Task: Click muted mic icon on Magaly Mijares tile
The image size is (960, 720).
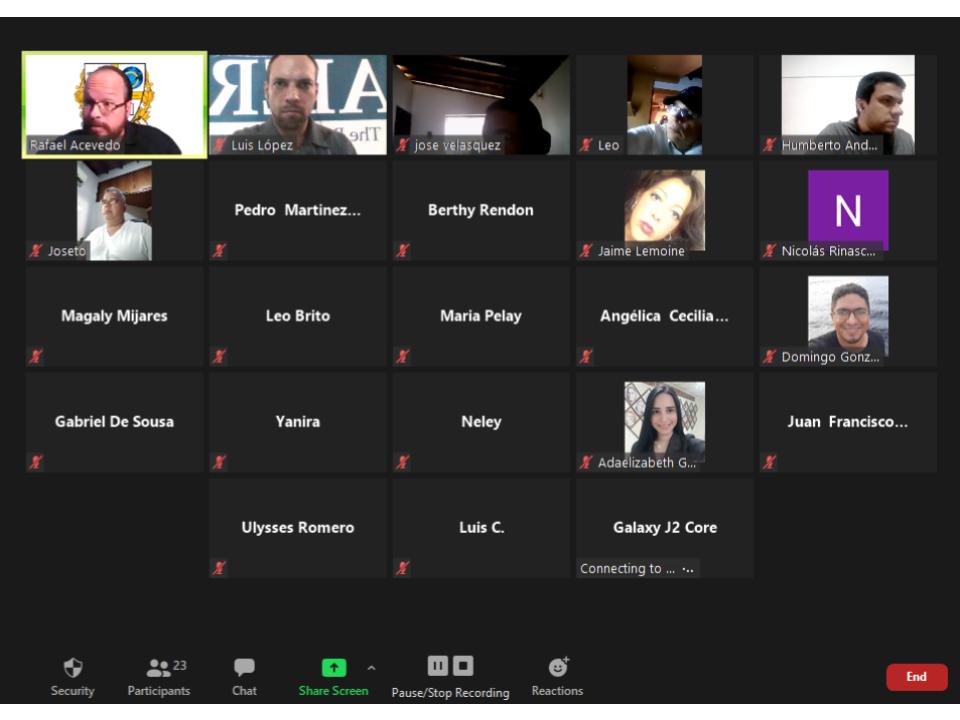Action: tap(36, 356)
